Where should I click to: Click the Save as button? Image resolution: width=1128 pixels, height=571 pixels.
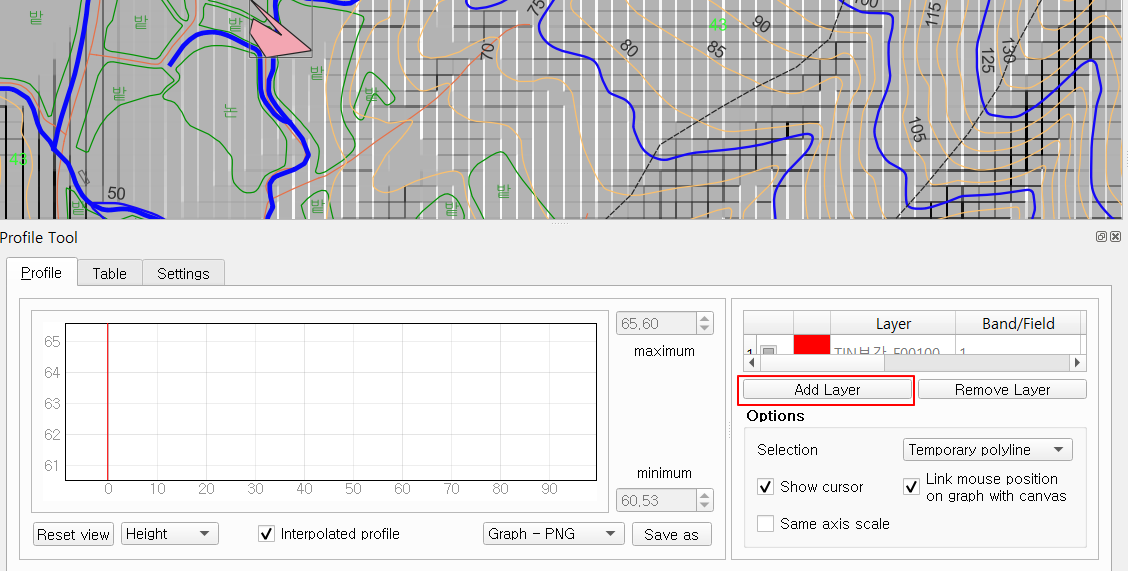point(671,534)
